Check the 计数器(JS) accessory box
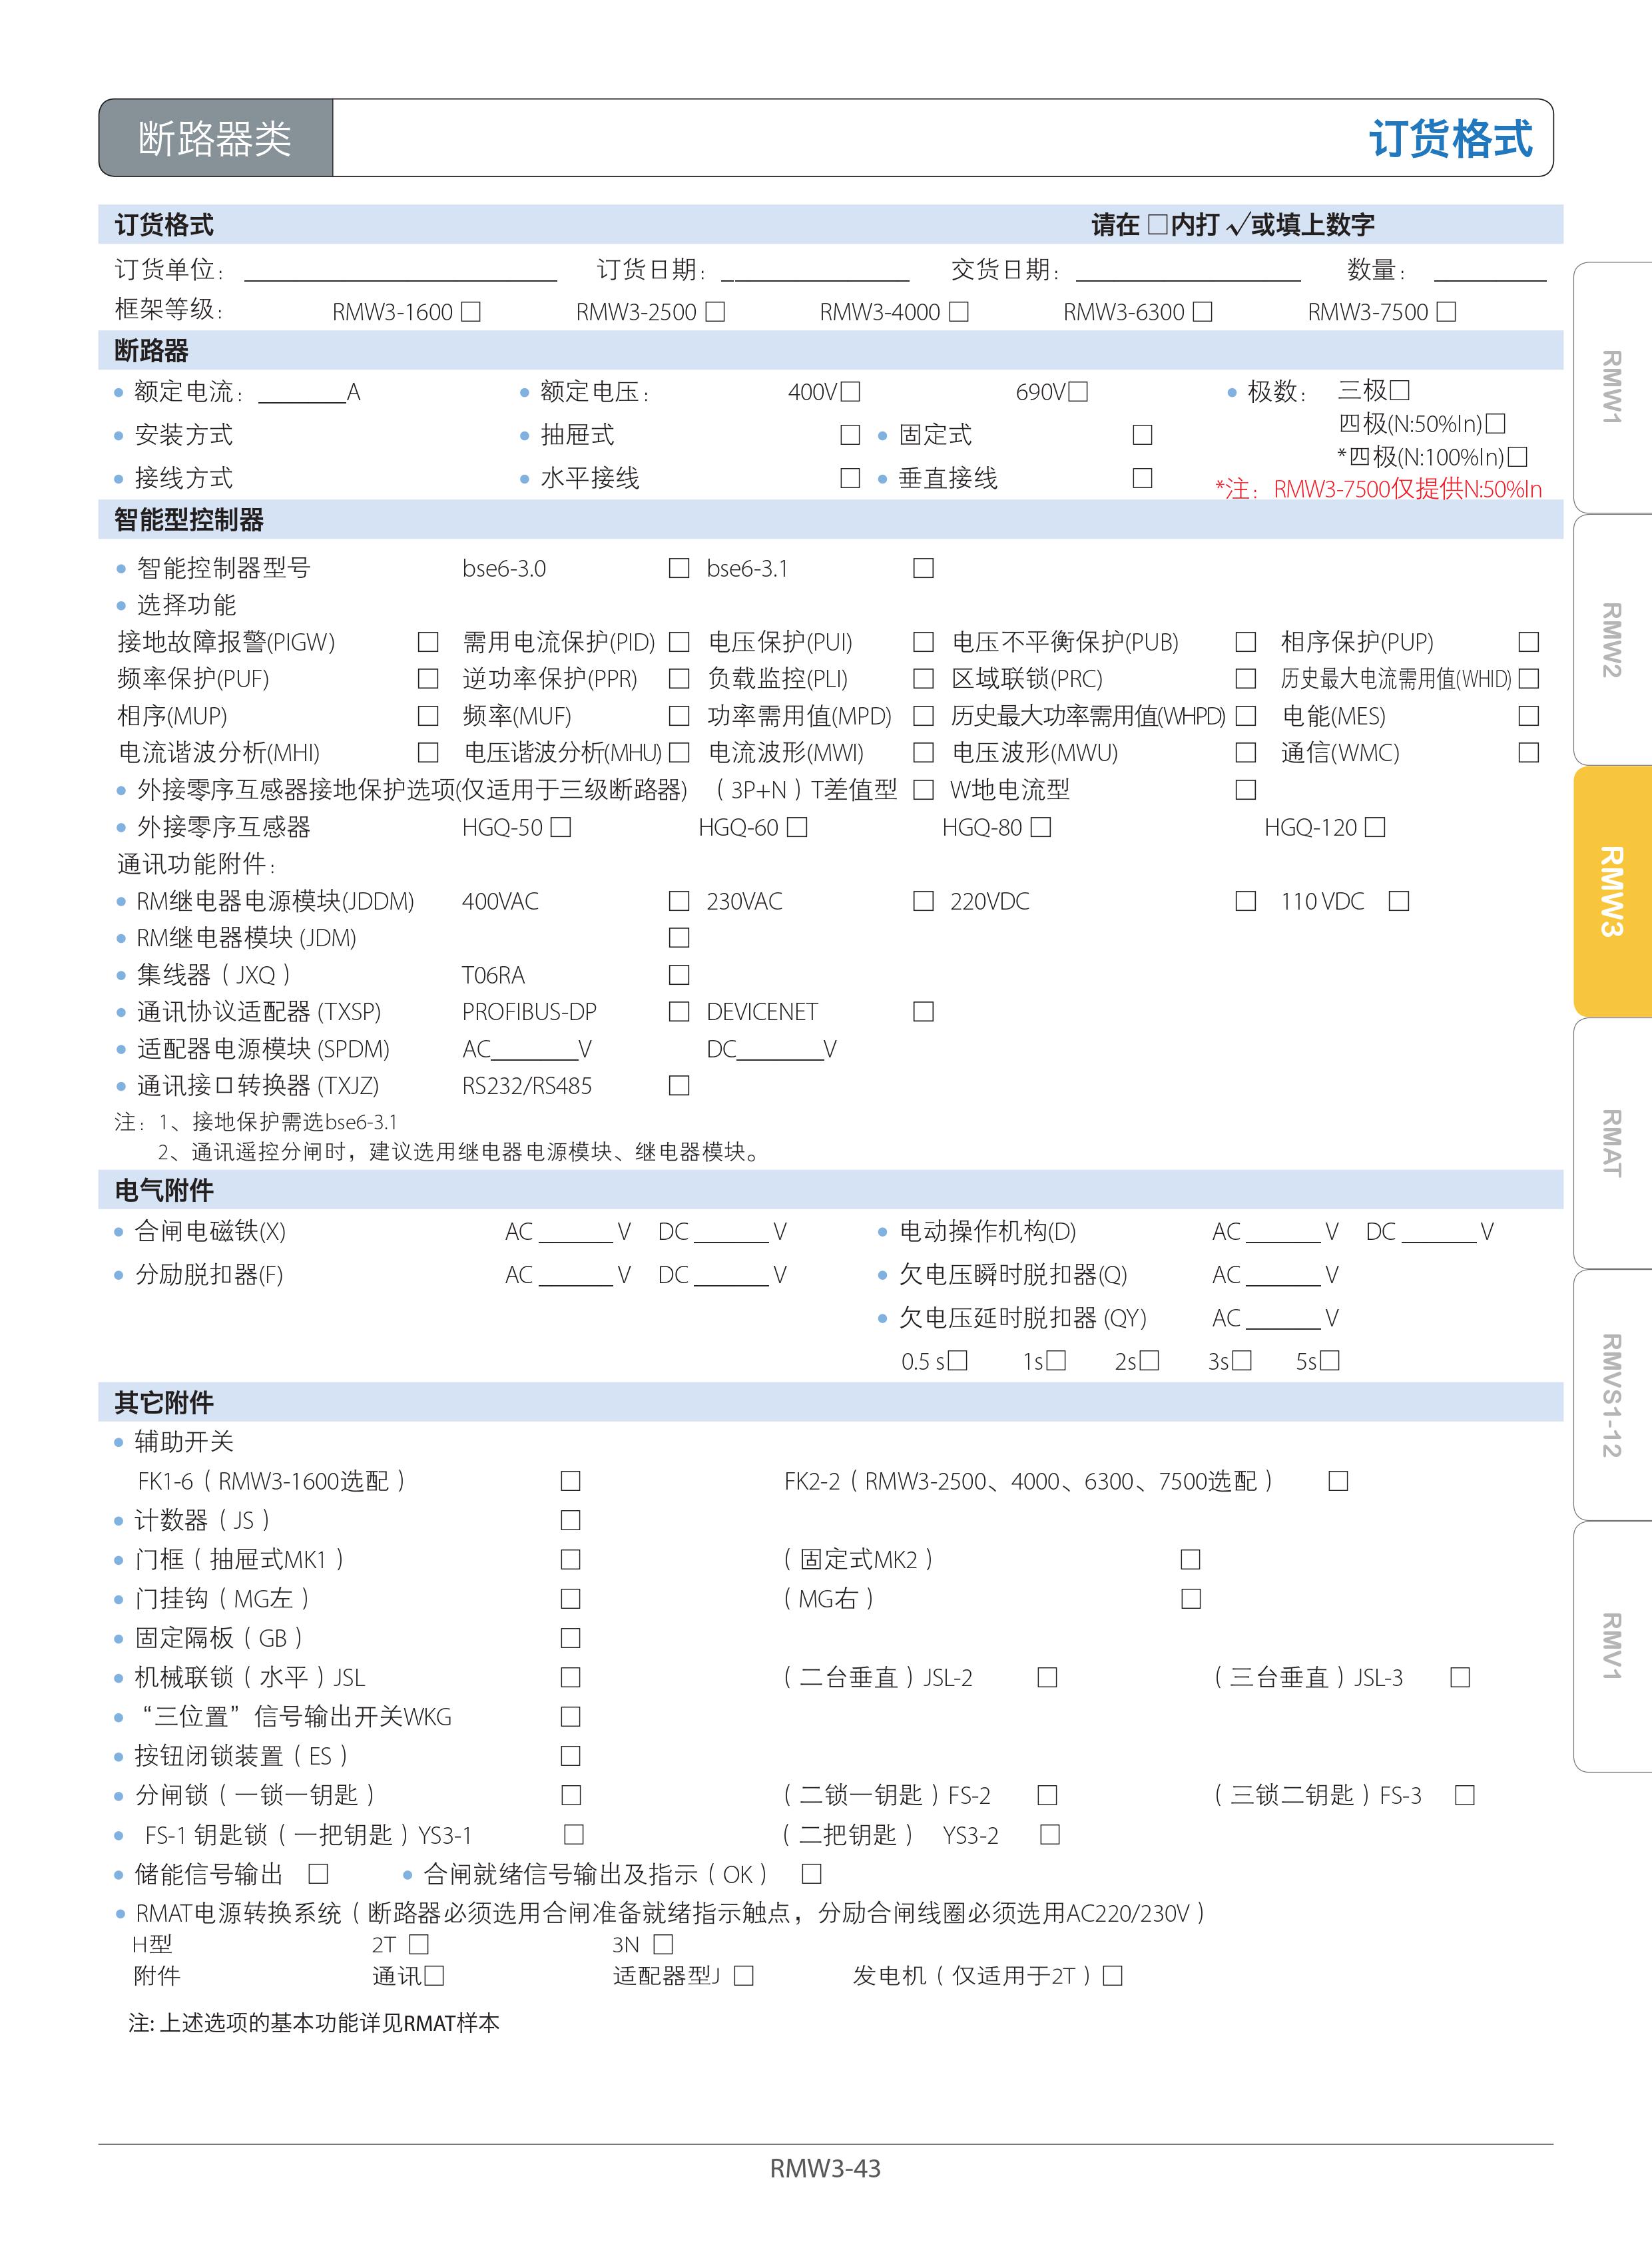 (571, 1520)
